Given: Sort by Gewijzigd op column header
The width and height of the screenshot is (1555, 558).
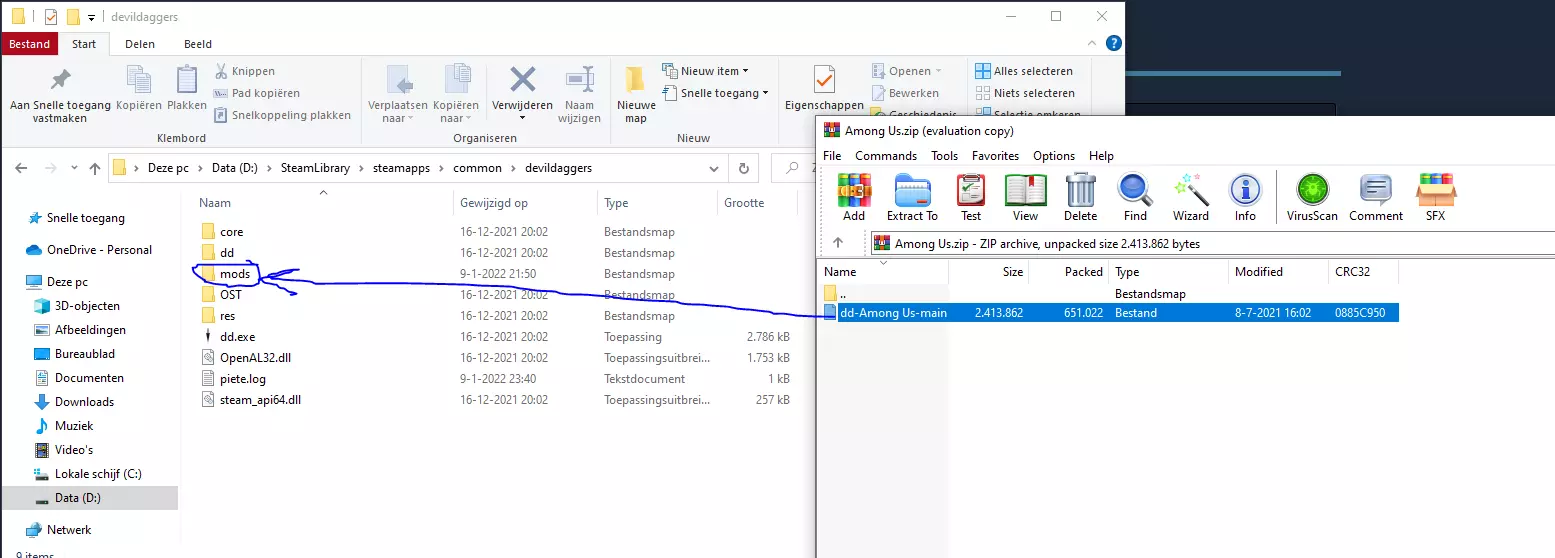Looking at the screenshot, I should [x=494, y=203].
